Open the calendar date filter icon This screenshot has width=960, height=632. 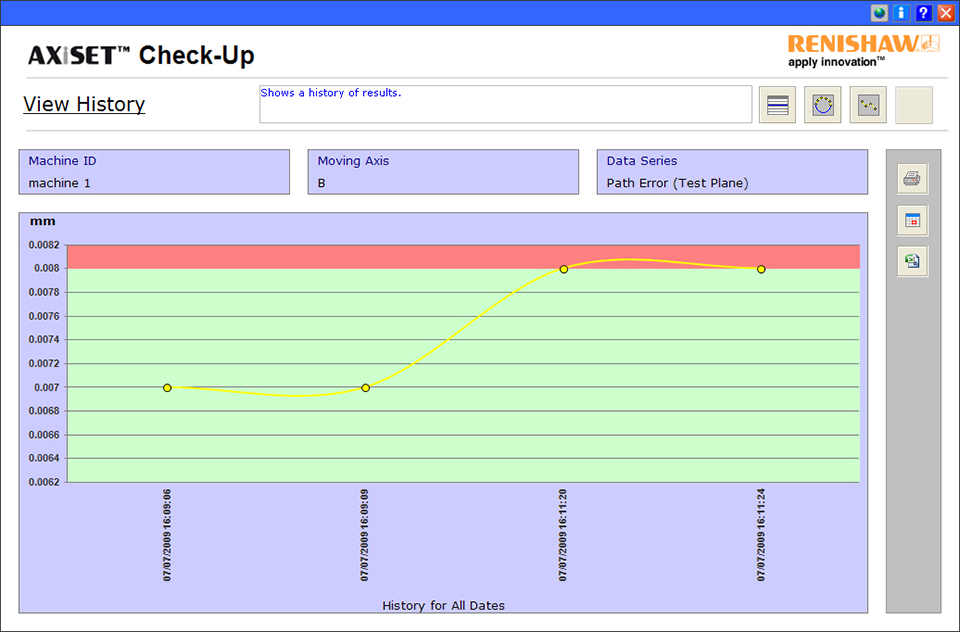click(912, 220)
